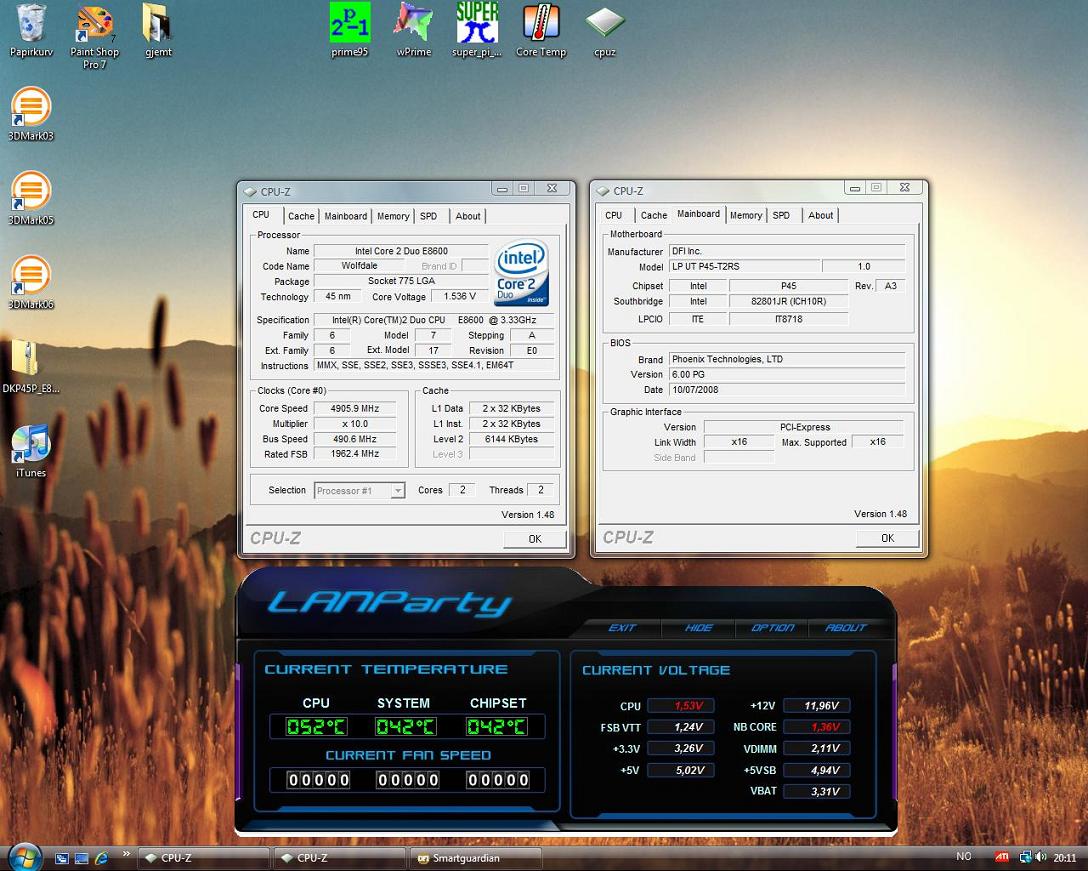Image resolution: width=1088 pixels, height=871 pixels.
Task: Select About tab in right CPU-Z window
Action: (x=820, y=216)
